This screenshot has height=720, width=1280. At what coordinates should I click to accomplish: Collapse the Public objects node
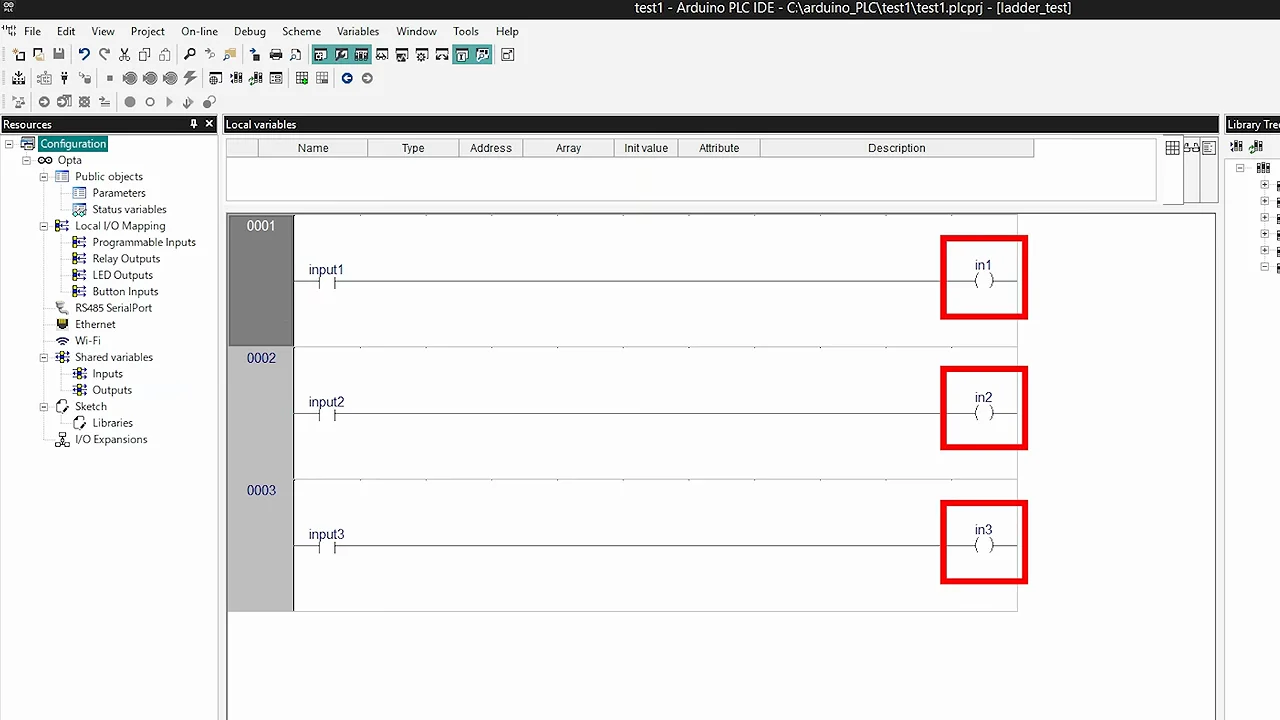click(44, 177)
